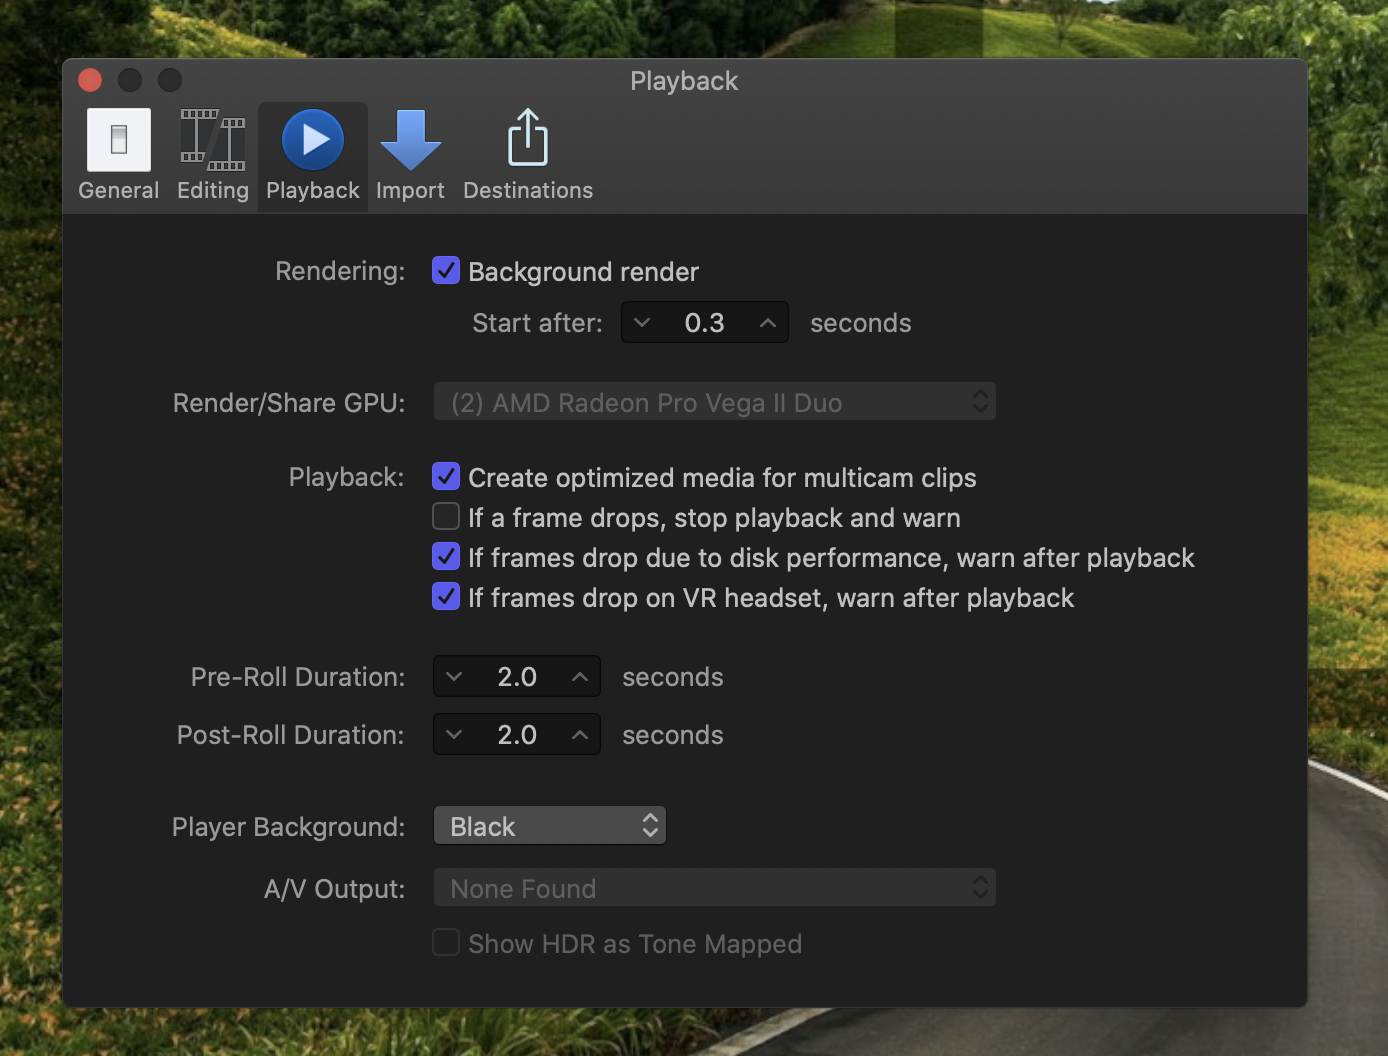Toggle disk performance frame drop warning
Viewport: 1388px width, 1056px height.
446,557
